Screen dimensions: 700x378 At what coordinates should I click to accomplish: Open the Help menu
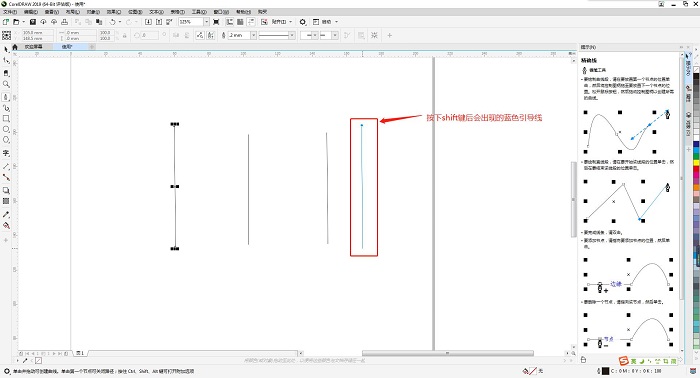click(x=243, y=12)
